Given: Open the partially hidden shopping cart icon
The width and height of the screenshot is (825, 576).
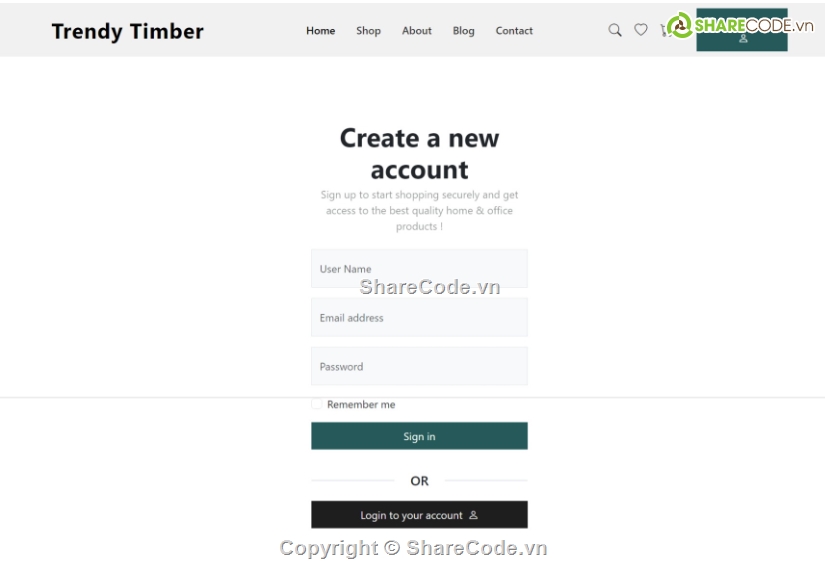Looking at the screenshot, I should [x=664, y=31].
